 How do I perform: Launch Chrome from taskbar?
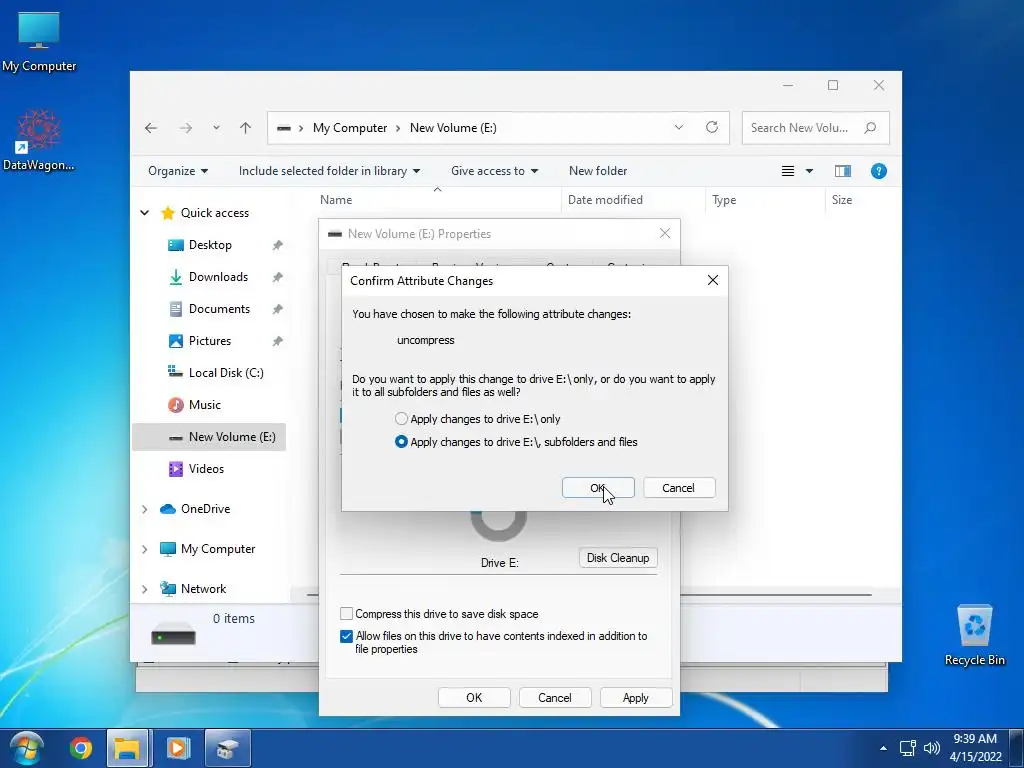pos(81,748)
